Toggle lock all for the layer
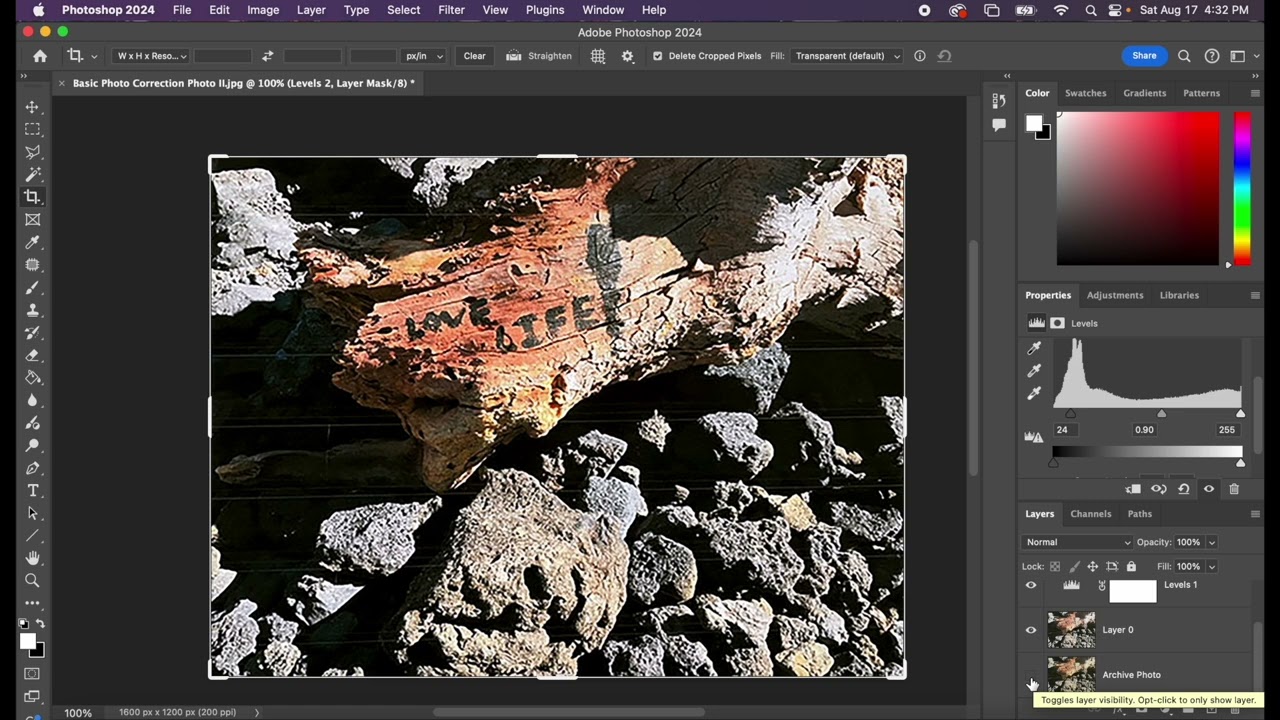This screenshot has width=1280, height=720. 1131,567
